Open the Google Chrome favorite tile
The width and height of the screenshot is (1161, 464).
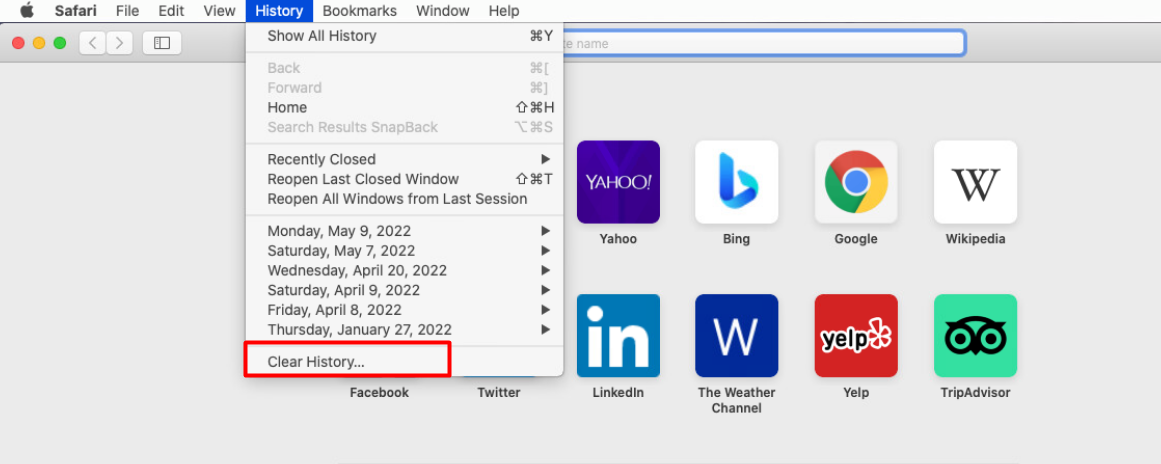click(856, 182)
